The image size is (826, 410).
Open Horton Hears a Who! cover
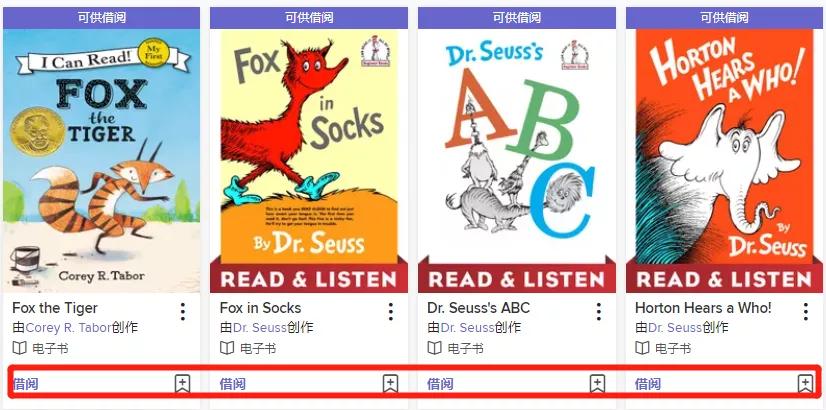(724, 161)
